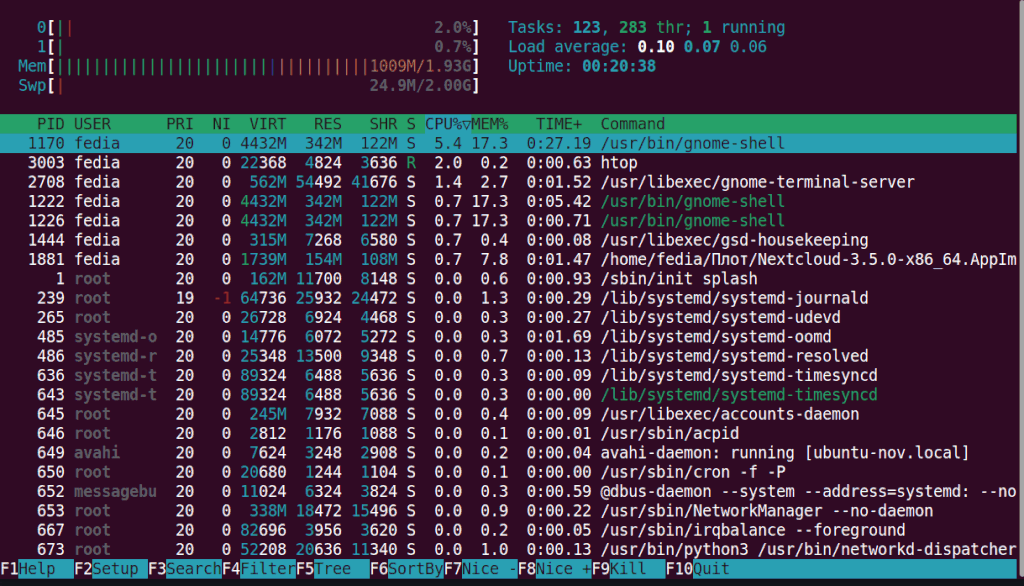The width and height of the screenshot is (1024, 586).
Task: Select the Nextcloud AppImage process row
Action: point(508,259)
